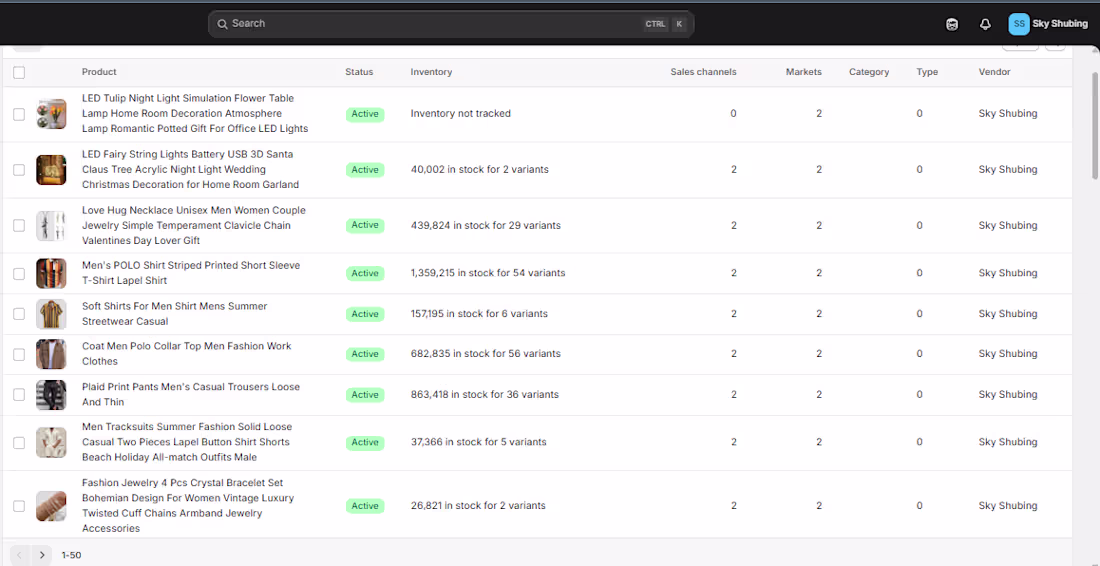Screen dimensions: 1100x566
Task: Open Fashion Jewelry 4 Pcs Bracelet product
Action: click(188, 506)
